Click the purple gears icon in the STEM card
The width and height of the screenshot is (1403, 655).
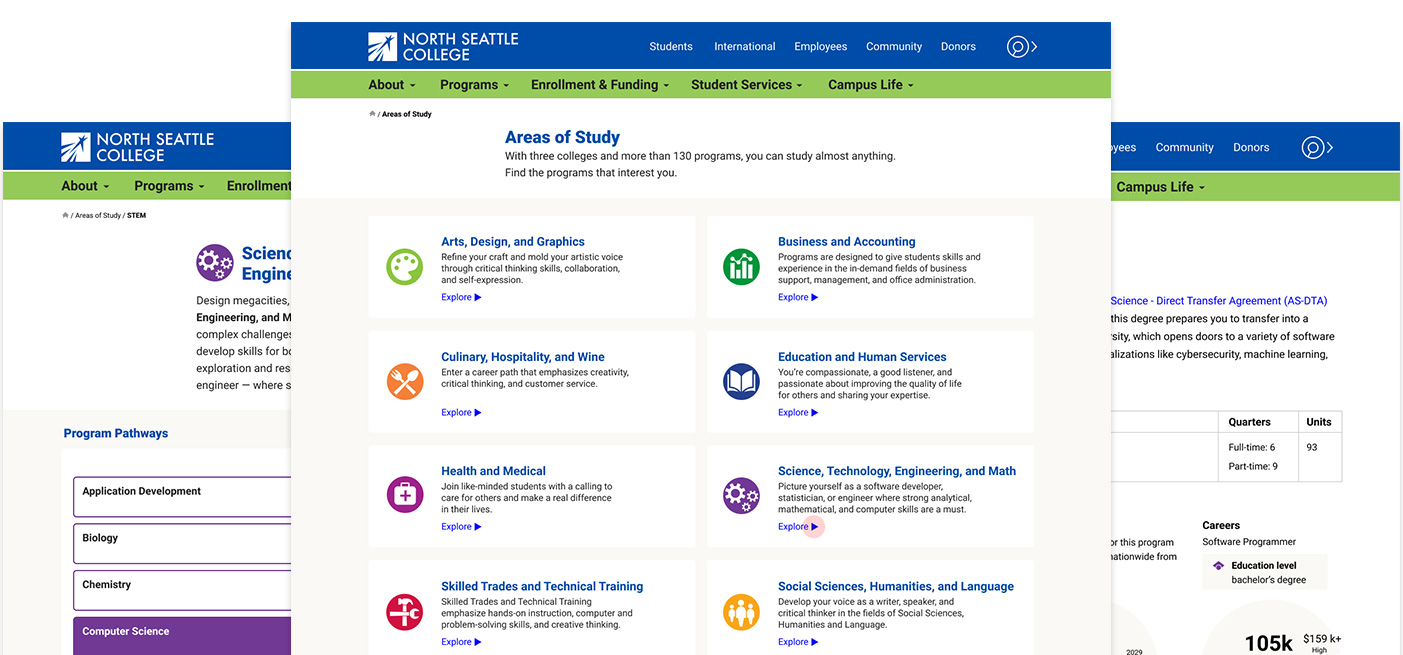742,495
